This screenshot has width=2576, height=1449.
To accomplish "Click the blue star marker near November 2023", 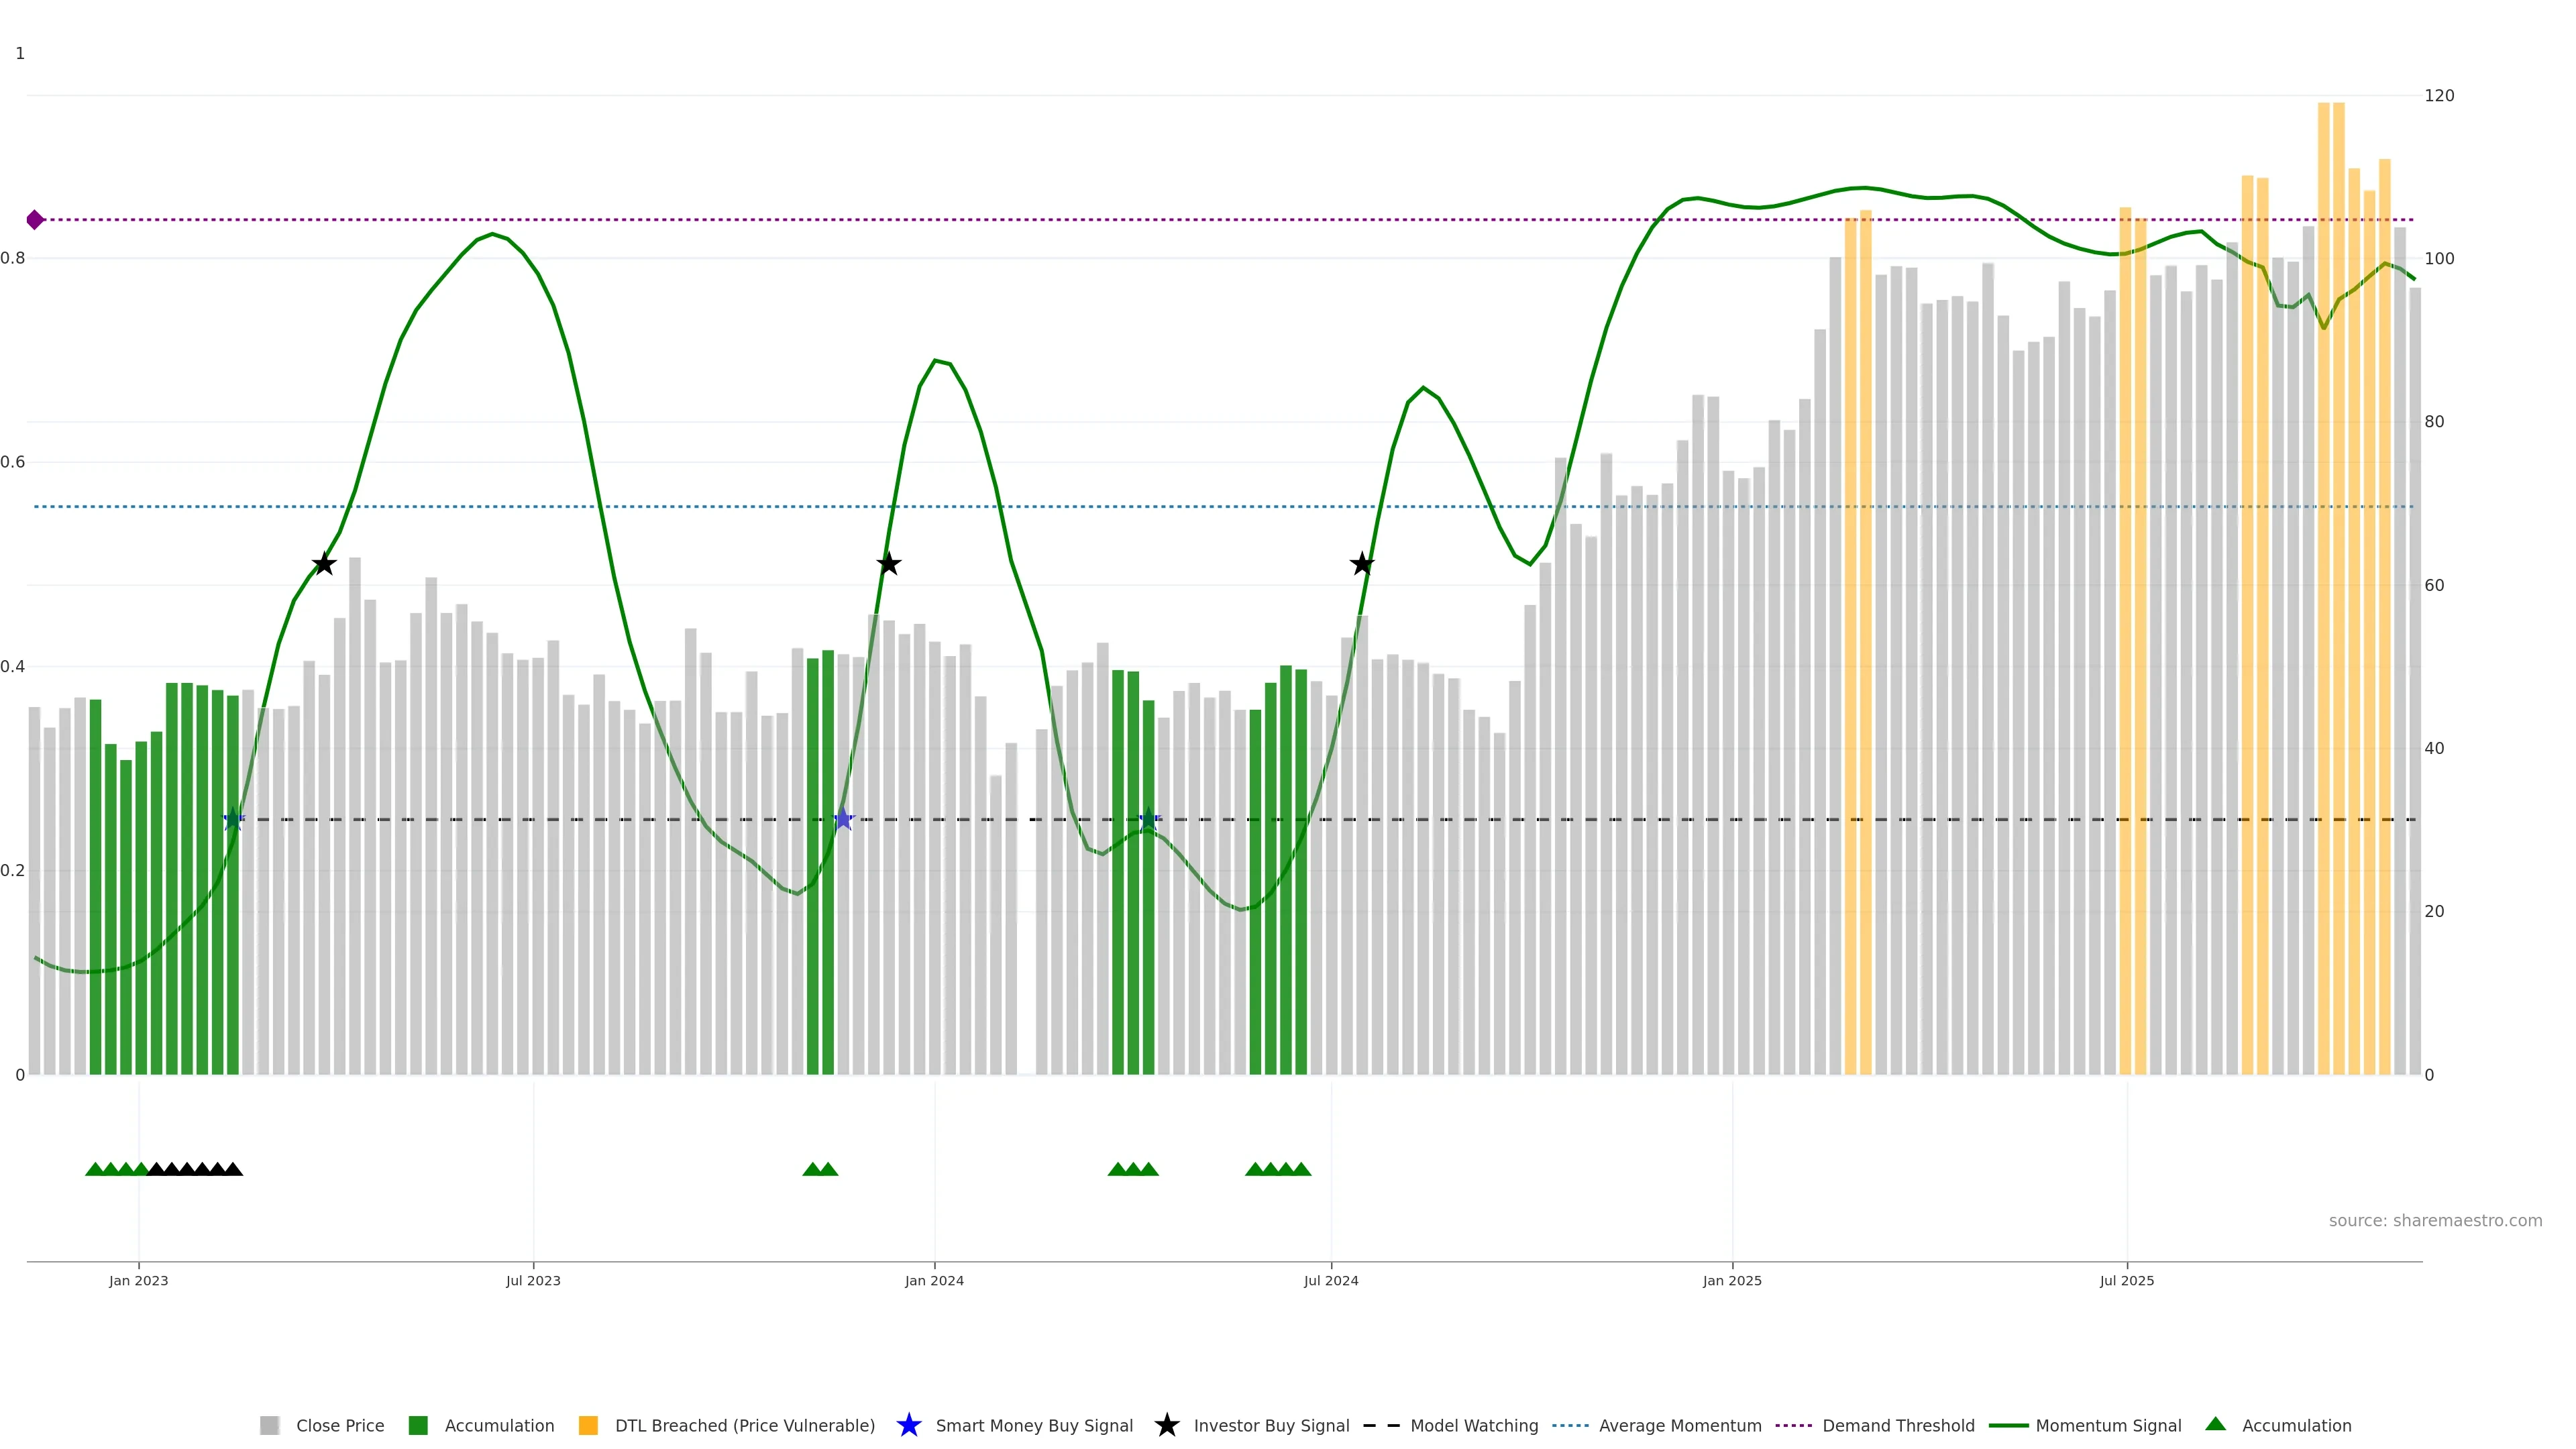I will 843,820.
